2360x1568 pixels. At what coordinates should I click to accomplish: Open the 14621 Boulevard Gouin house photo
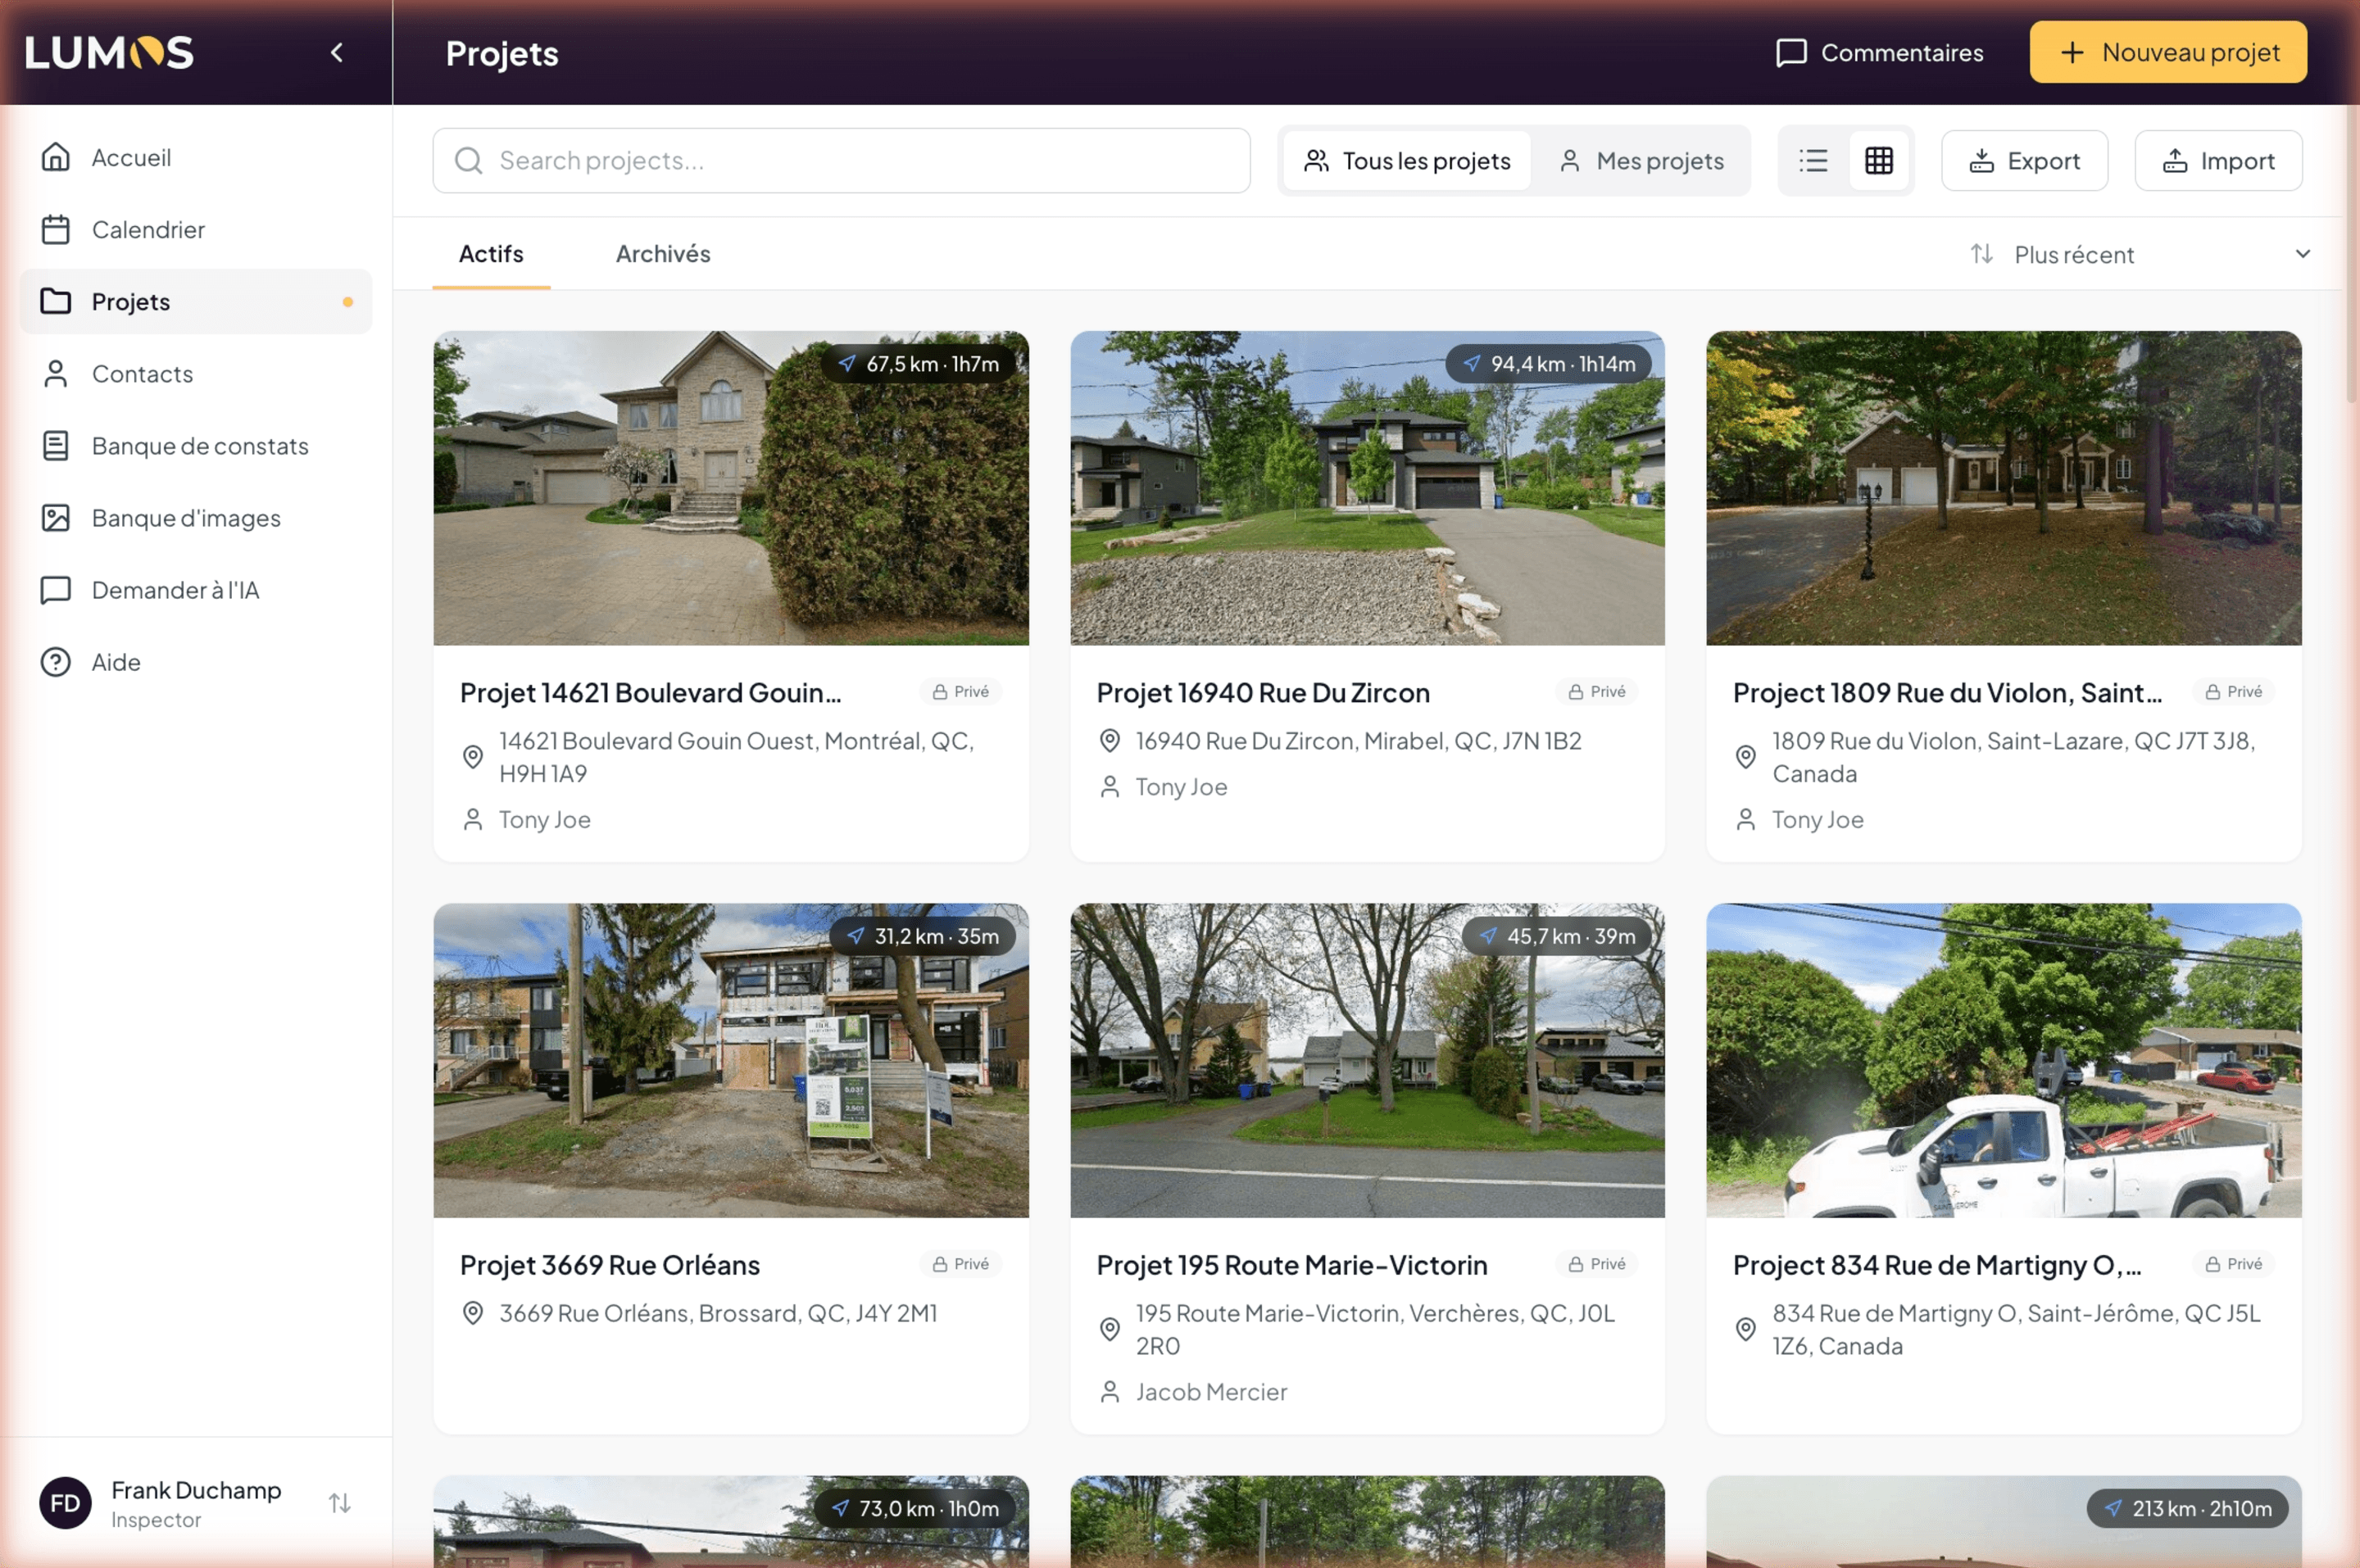click(x=731, y=488)
